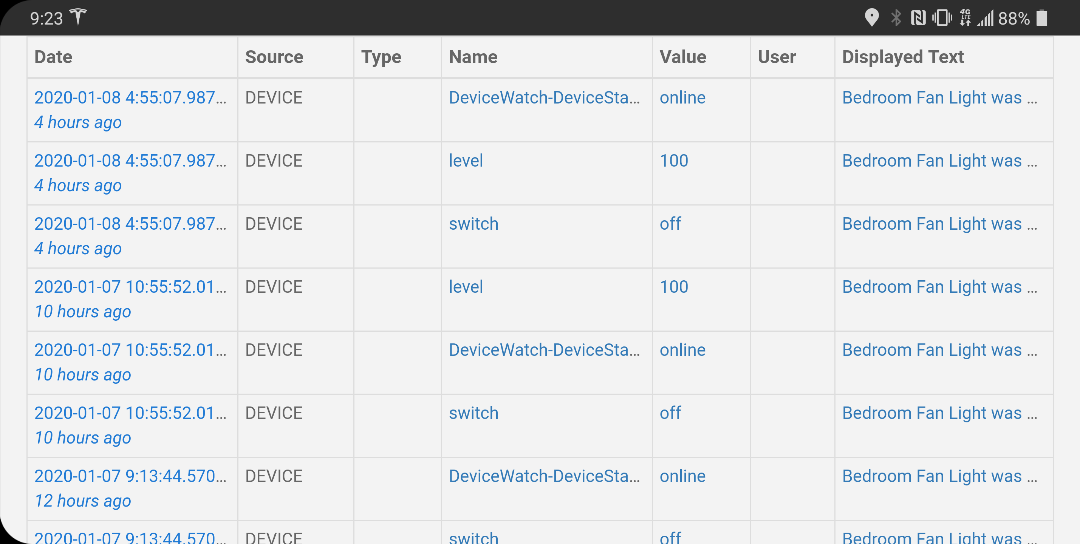
Task: Click online value in 4-hours-ago row
Action: click(683, 98)
